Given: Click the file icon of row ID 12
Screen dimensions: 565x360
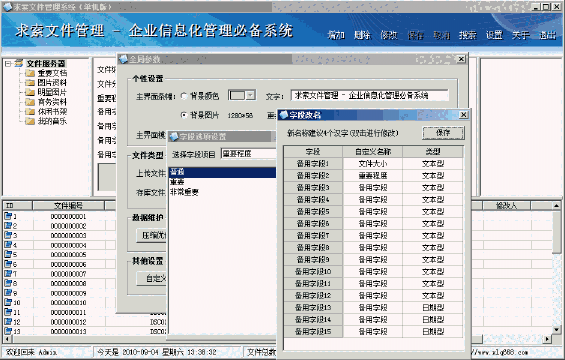Looking at the screenshot, I should tap(8, 321).
